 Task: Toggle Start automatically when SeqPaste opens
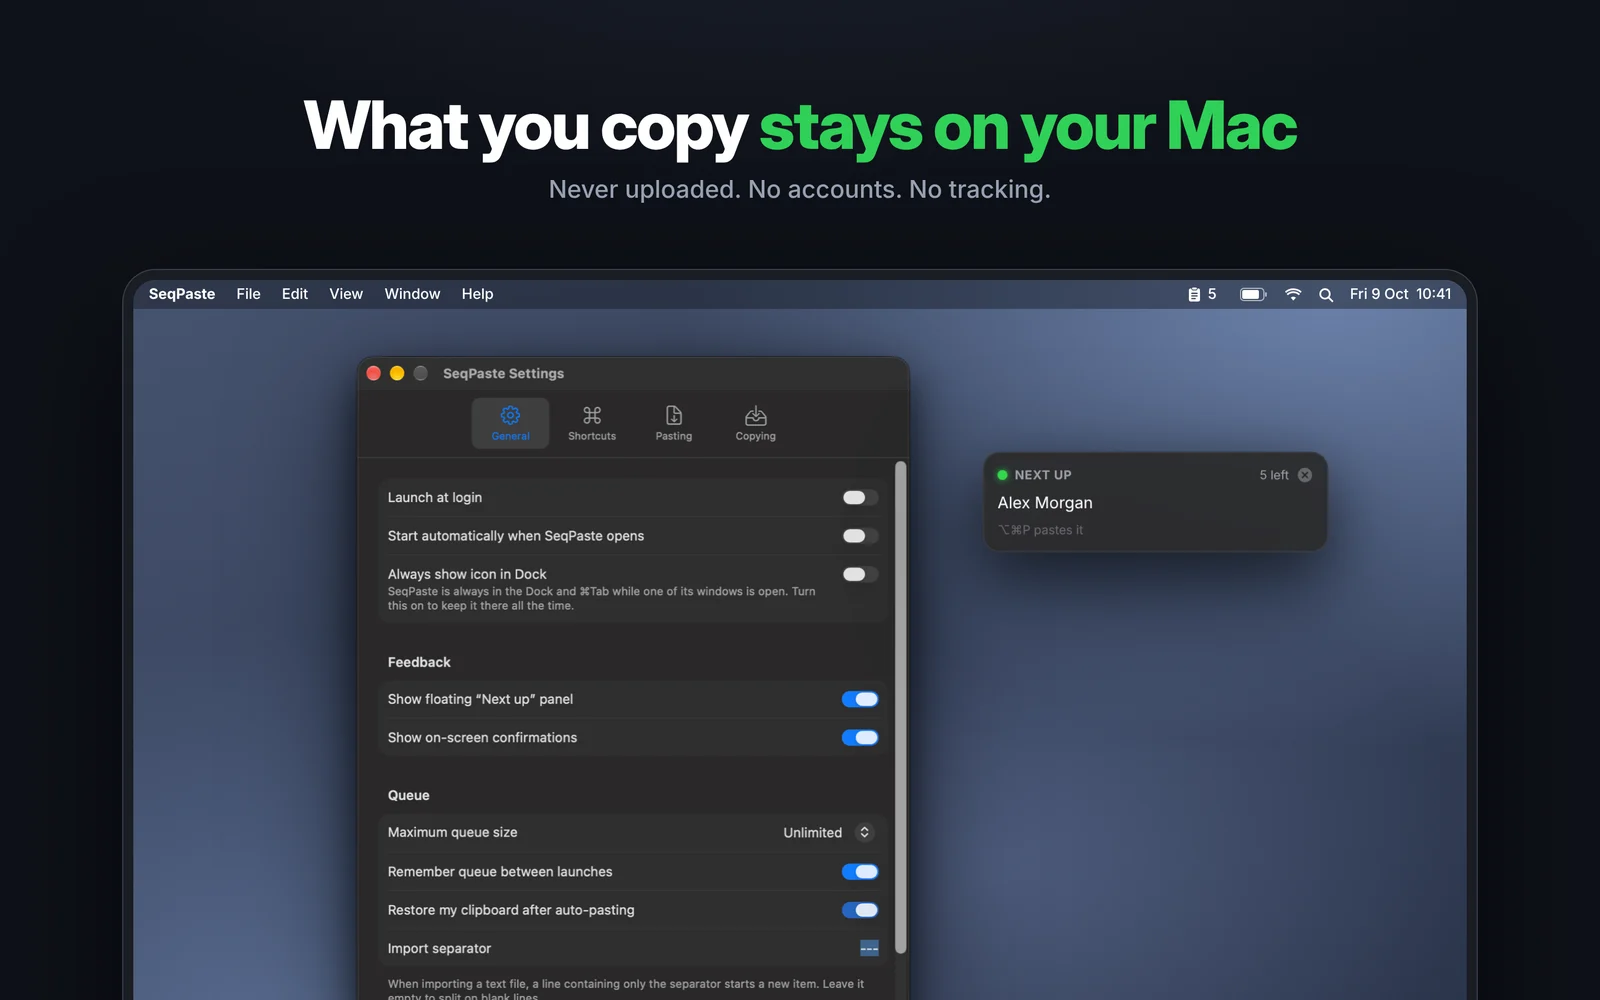click(x=860, y=536)
